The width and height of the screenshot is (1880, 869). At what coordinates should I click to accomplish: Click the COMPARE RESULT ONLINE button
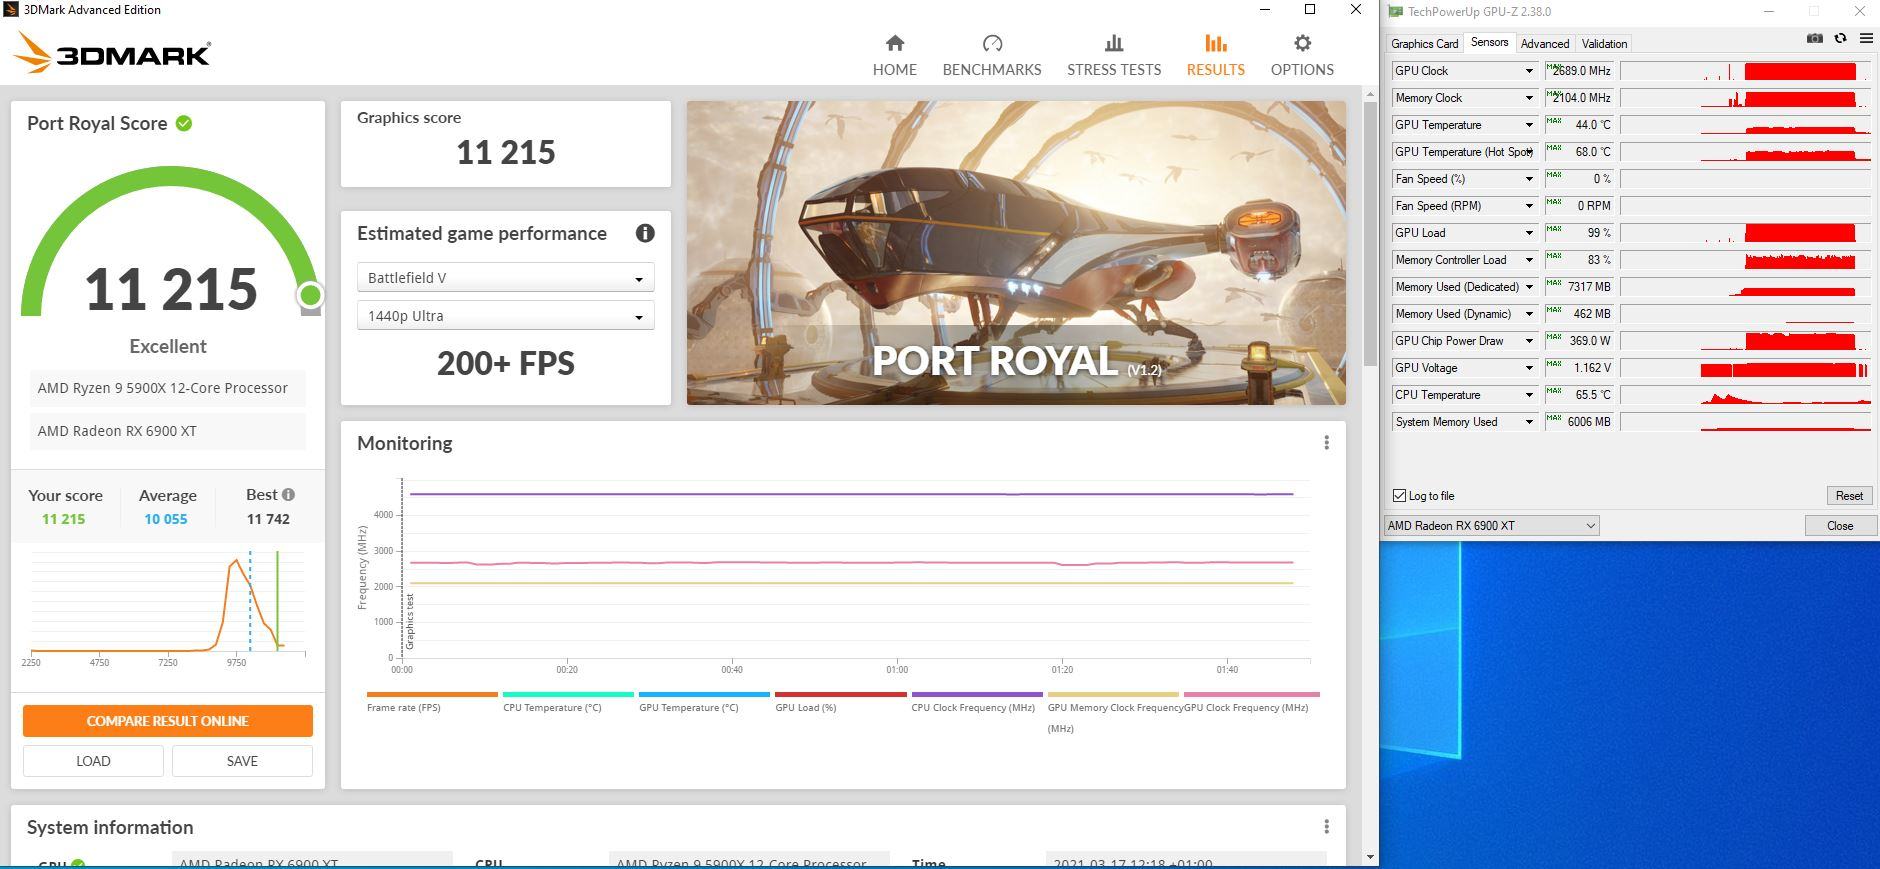[168, 721]
